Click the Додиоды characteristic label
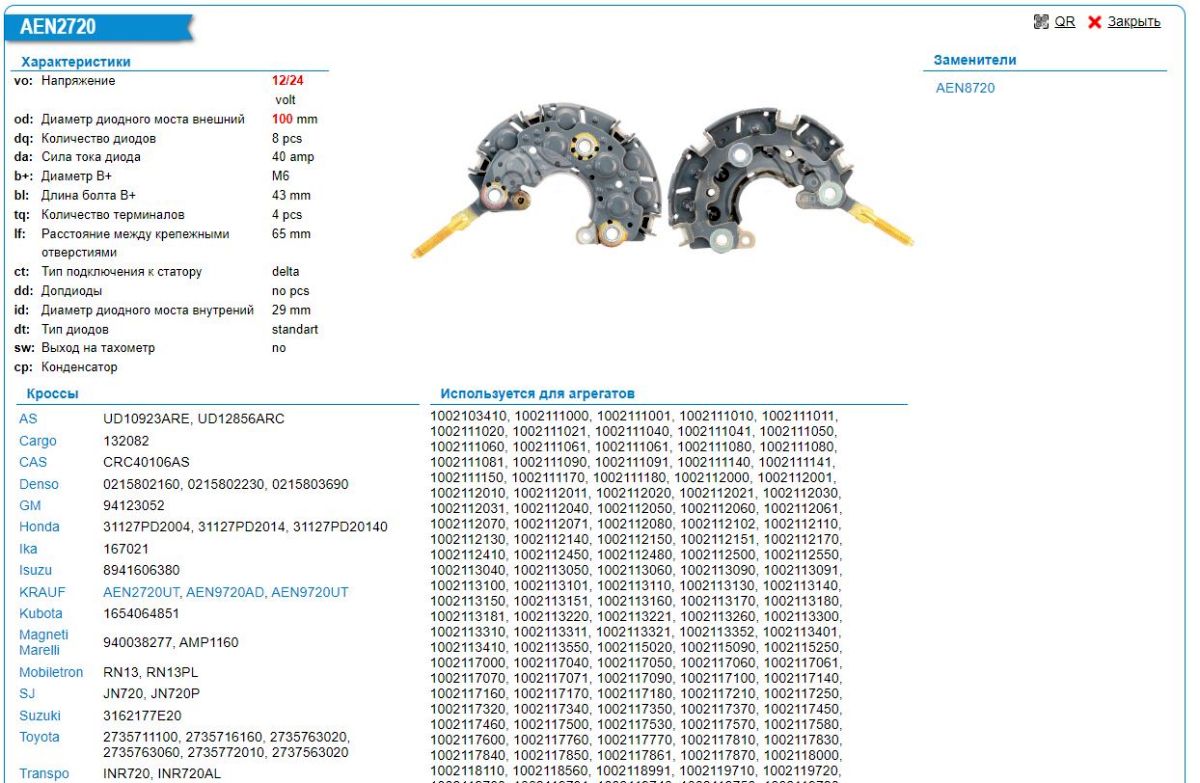 tap(71, 291)
